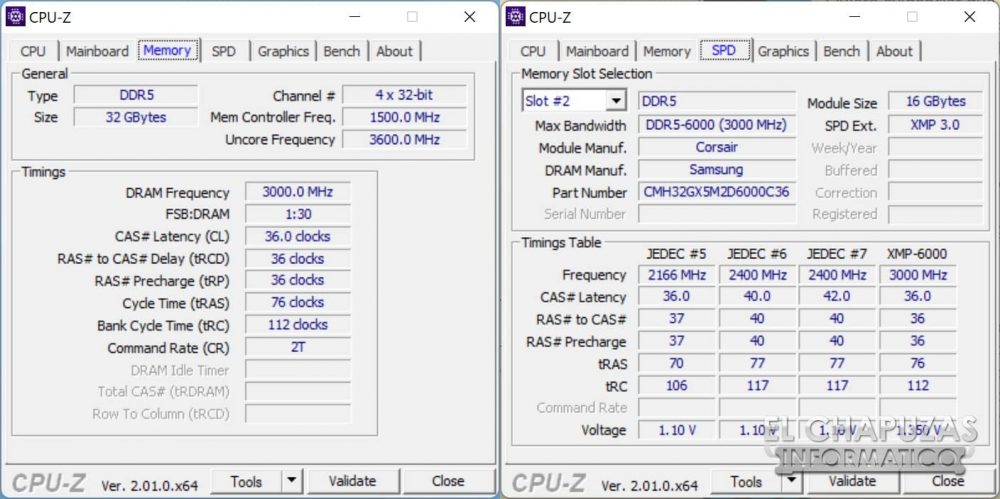Switch to SPD tab in left CPU-Z window
1000x499 pixels.
[x=223, y=51]
